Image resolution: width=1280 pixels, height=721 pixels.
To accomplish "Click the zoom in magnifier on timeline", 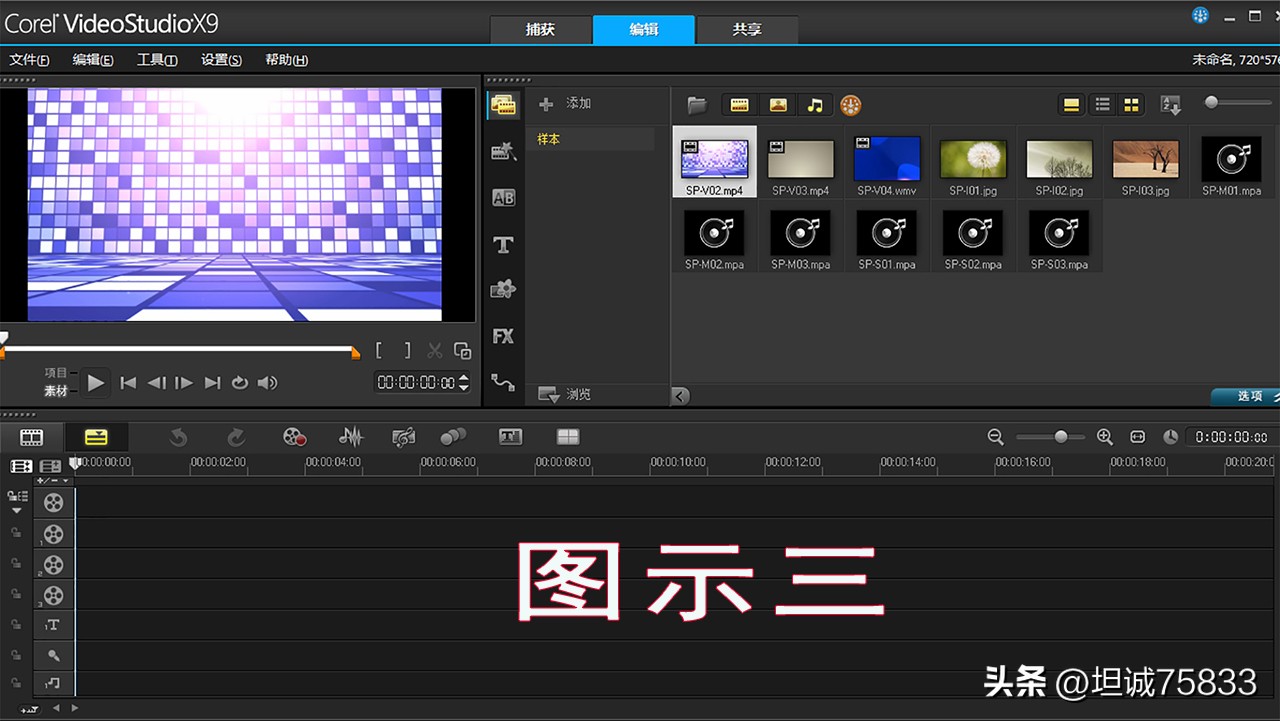I will [x=1104, y=437].
